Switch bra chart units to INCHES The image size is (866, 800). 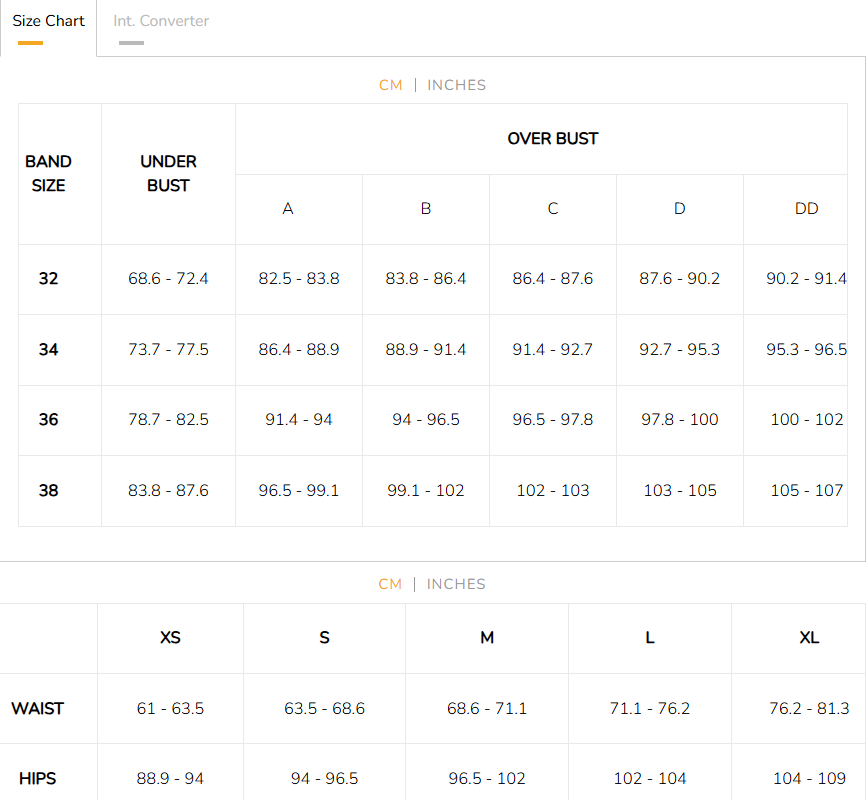(x=456, y=85)
